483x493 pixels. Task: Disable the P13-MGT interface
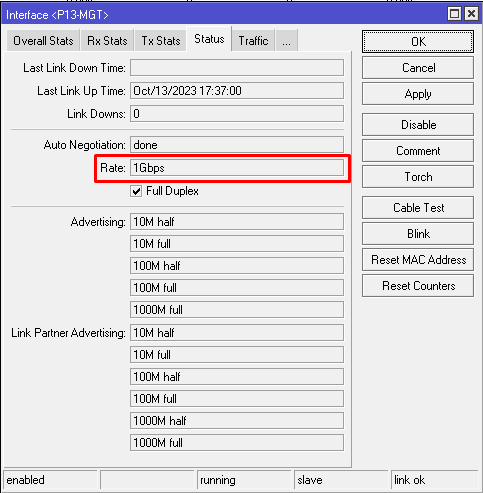(x=418, y=124)
